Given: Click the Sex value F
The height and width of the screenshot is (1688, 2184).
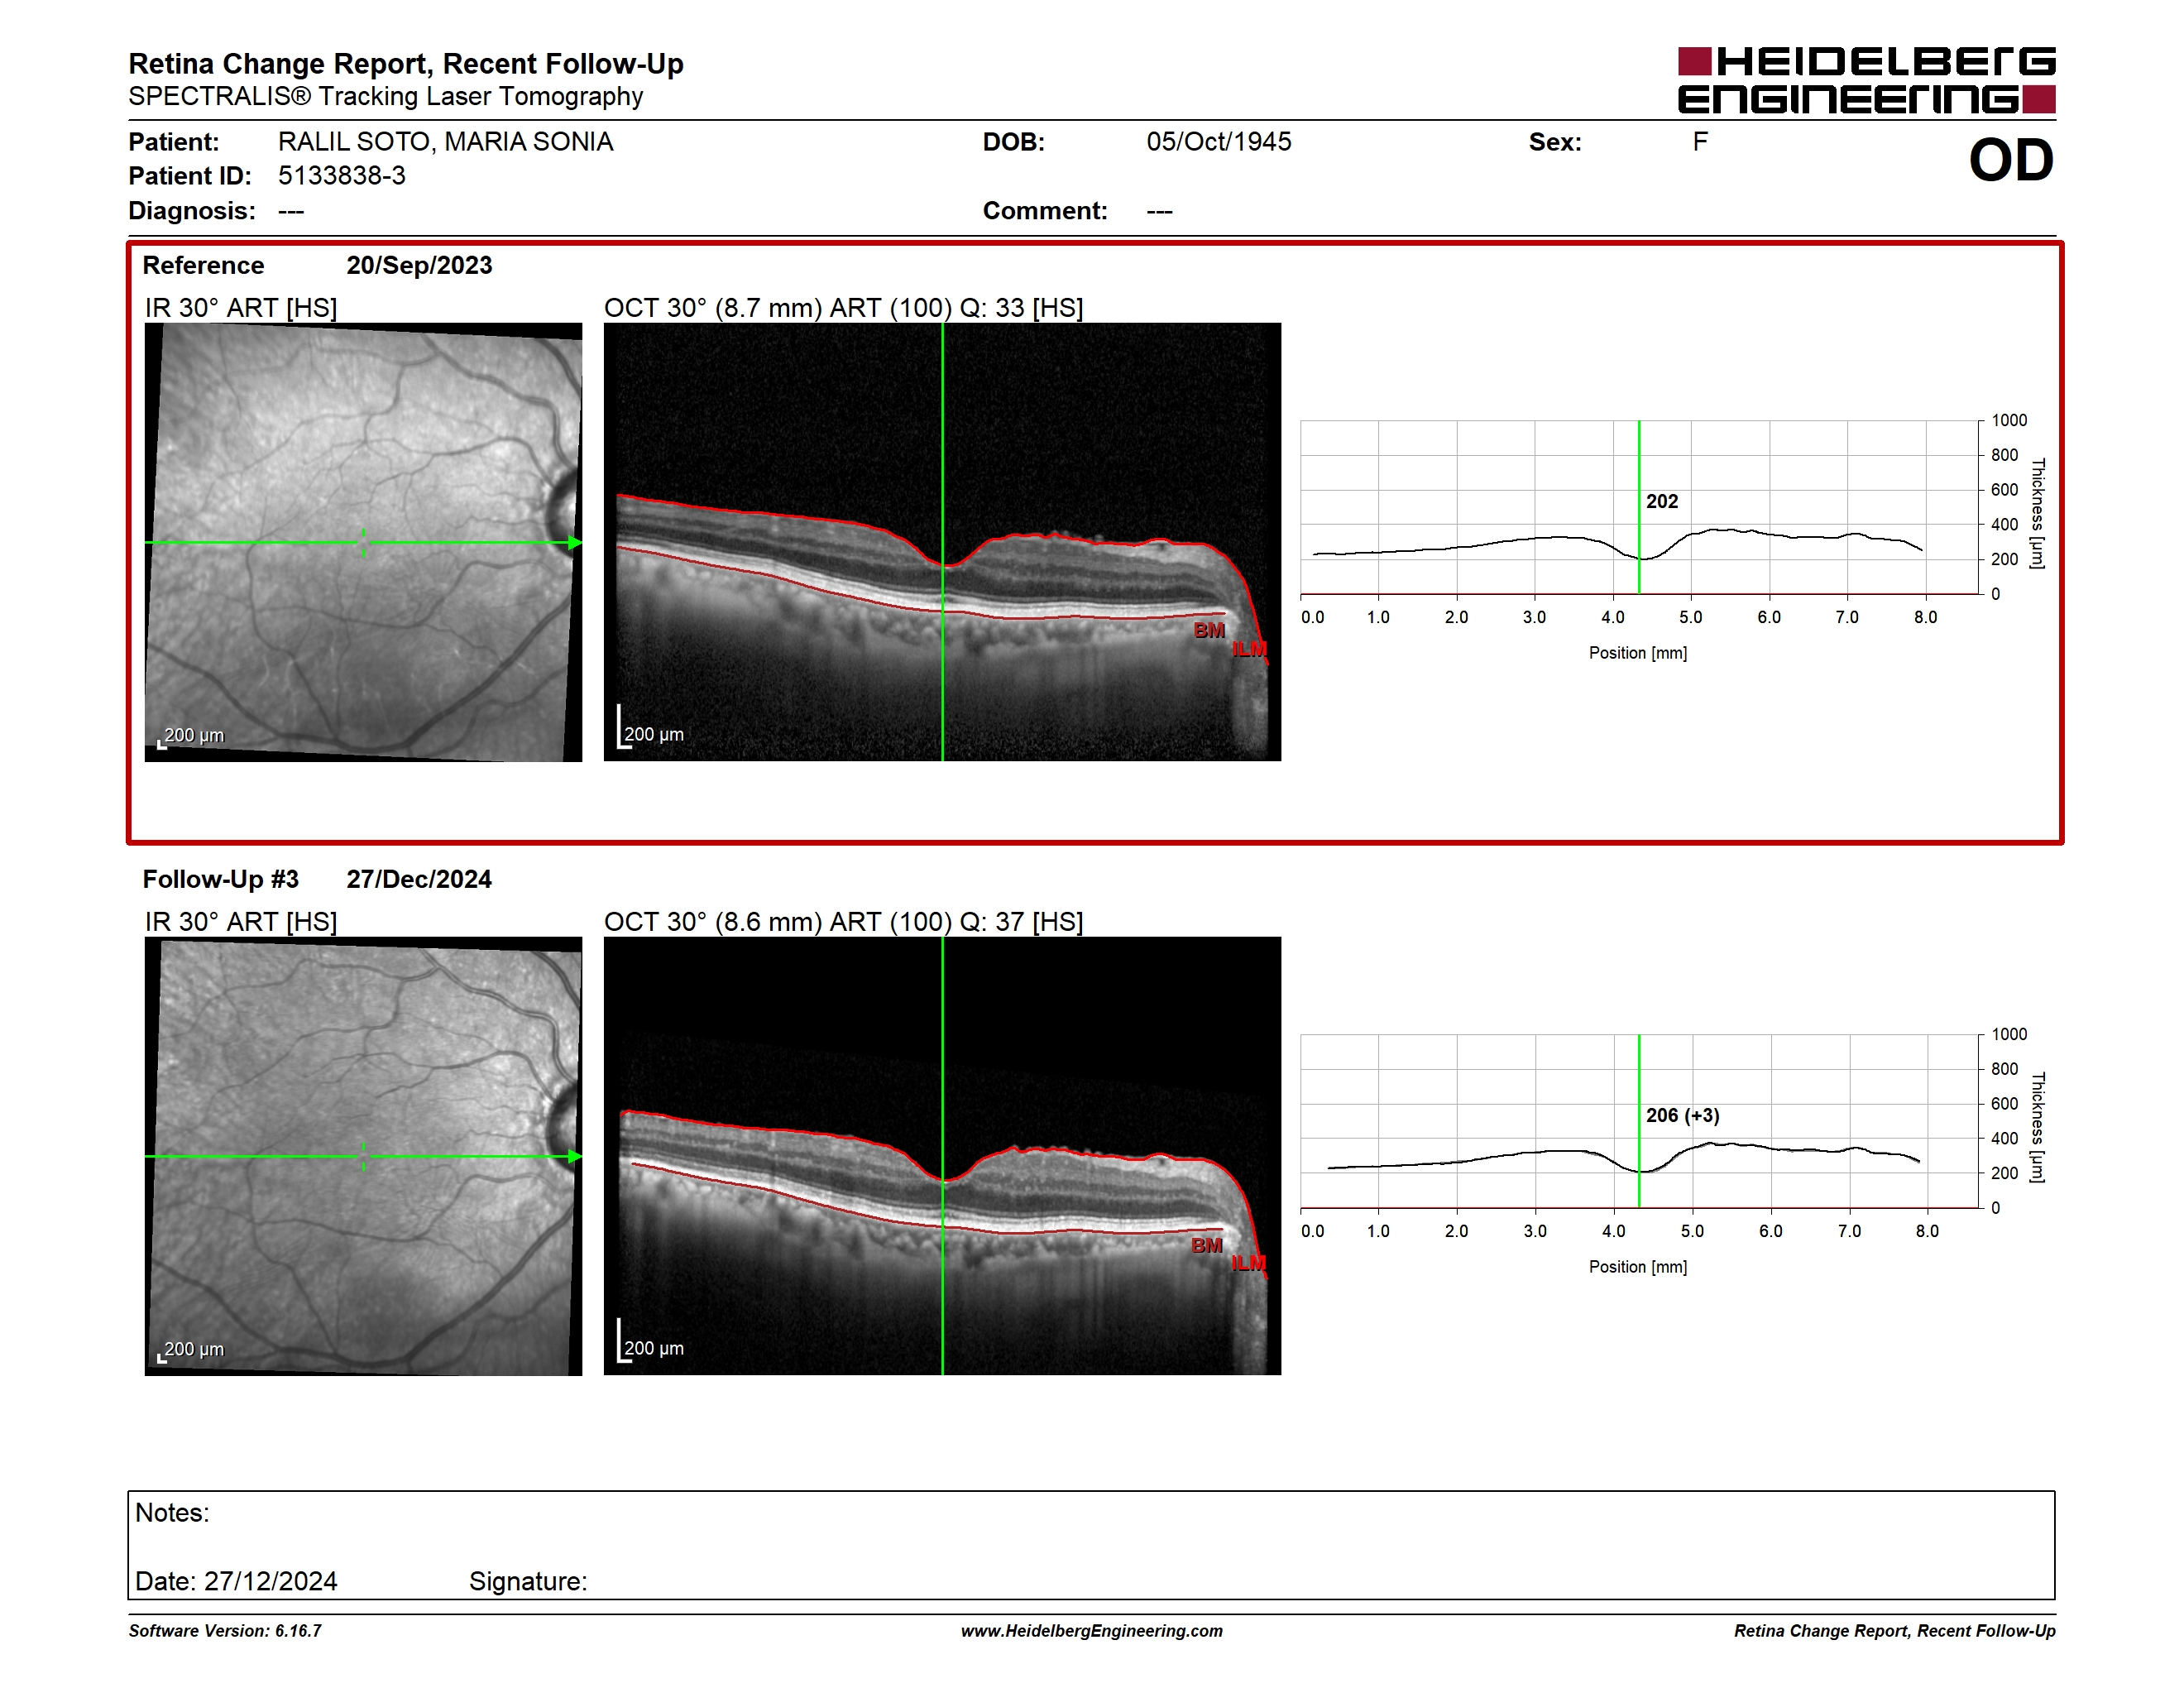Looking at the screenshot, I should 1700,142.
